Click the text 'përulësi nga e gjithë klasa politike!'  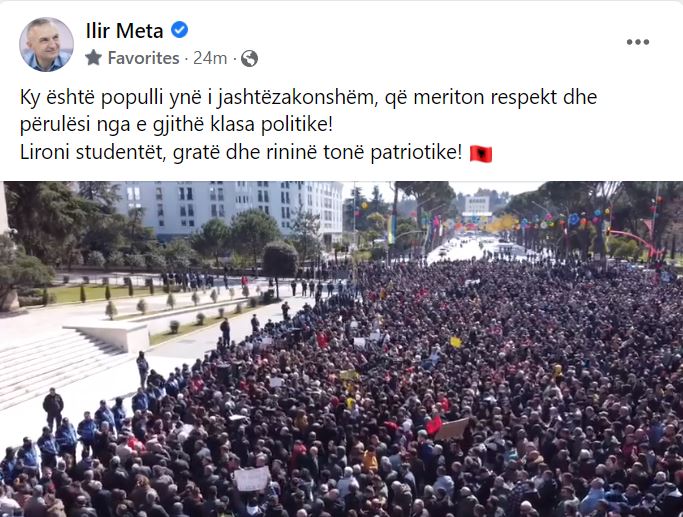[x=176, y=125]
